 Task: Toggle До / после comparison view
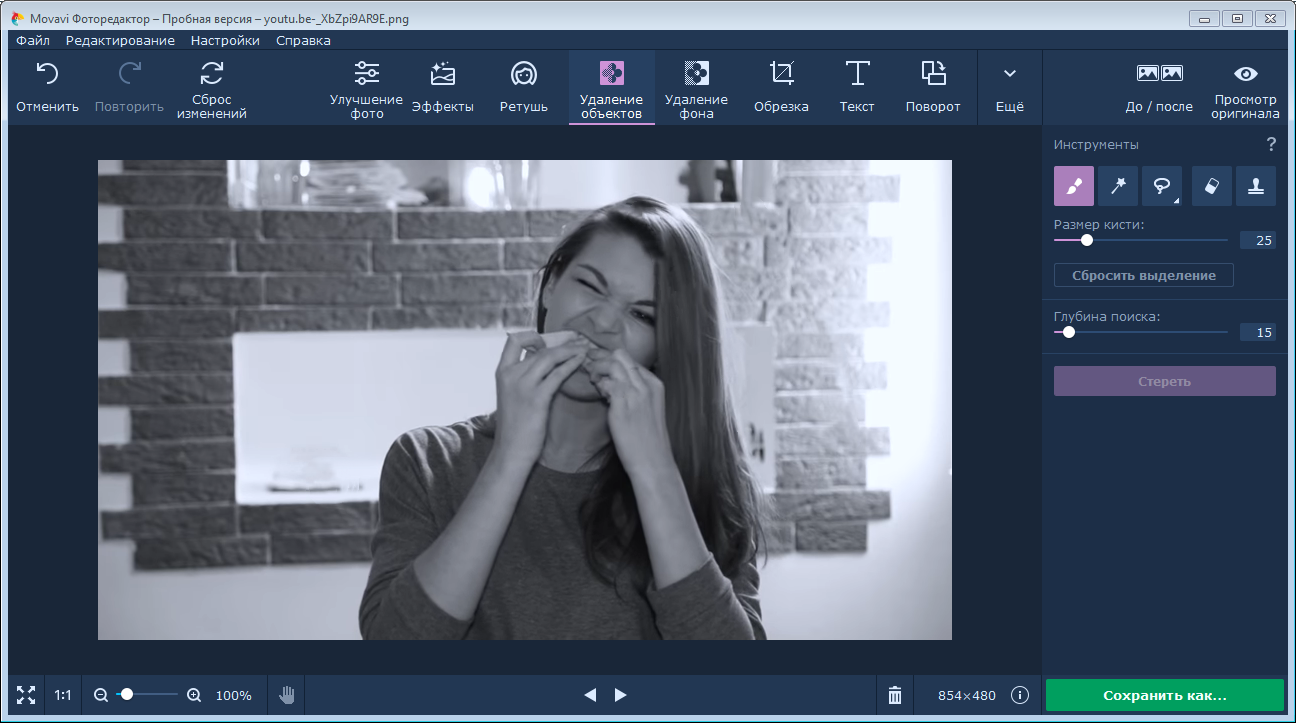point(1159,87)
